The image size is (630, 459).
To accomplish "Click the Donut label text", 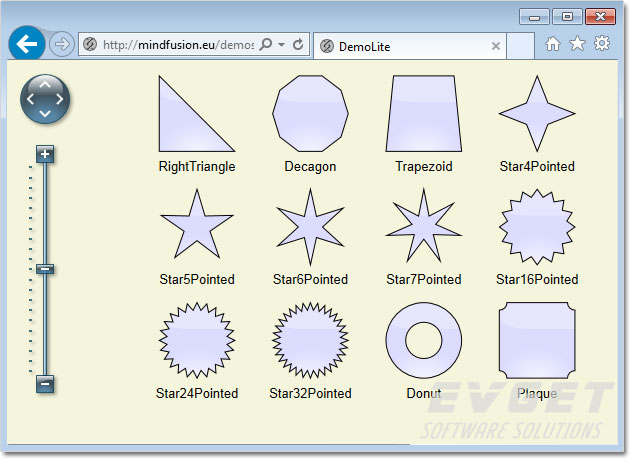I will click(423, 393).
